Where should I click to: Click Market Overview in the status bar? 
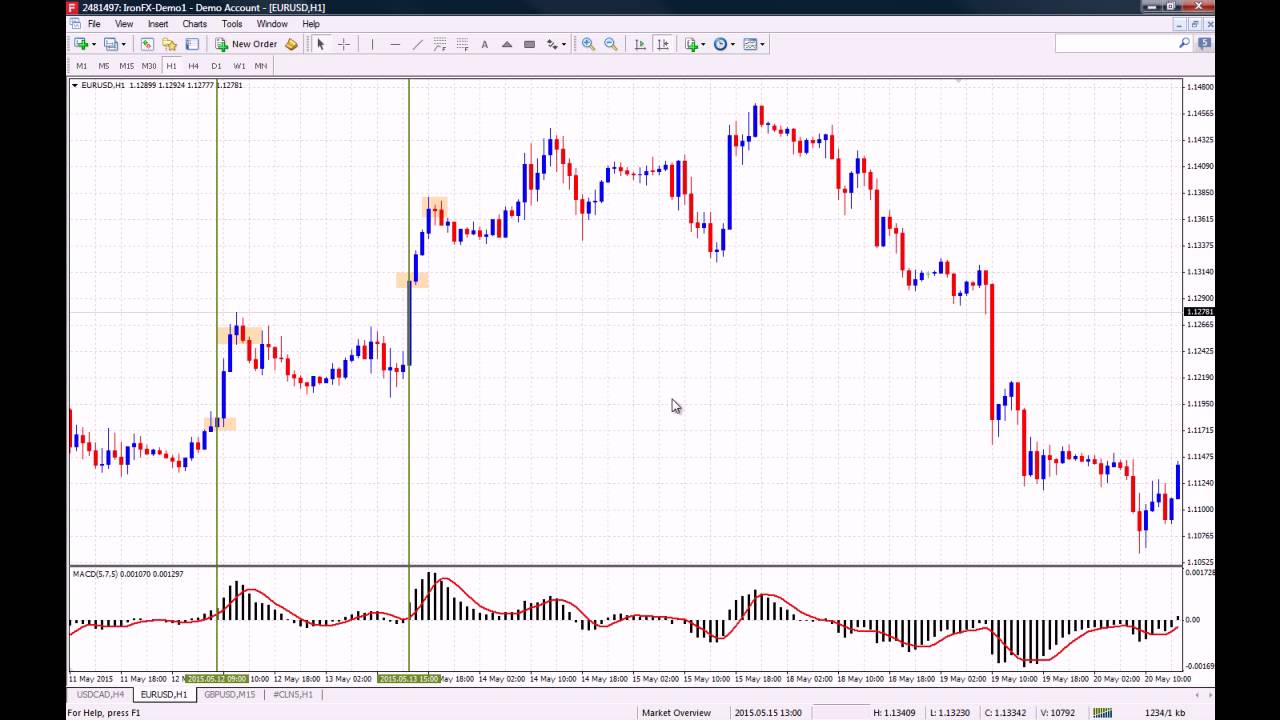pyautogui.click(x=676, y=713)
